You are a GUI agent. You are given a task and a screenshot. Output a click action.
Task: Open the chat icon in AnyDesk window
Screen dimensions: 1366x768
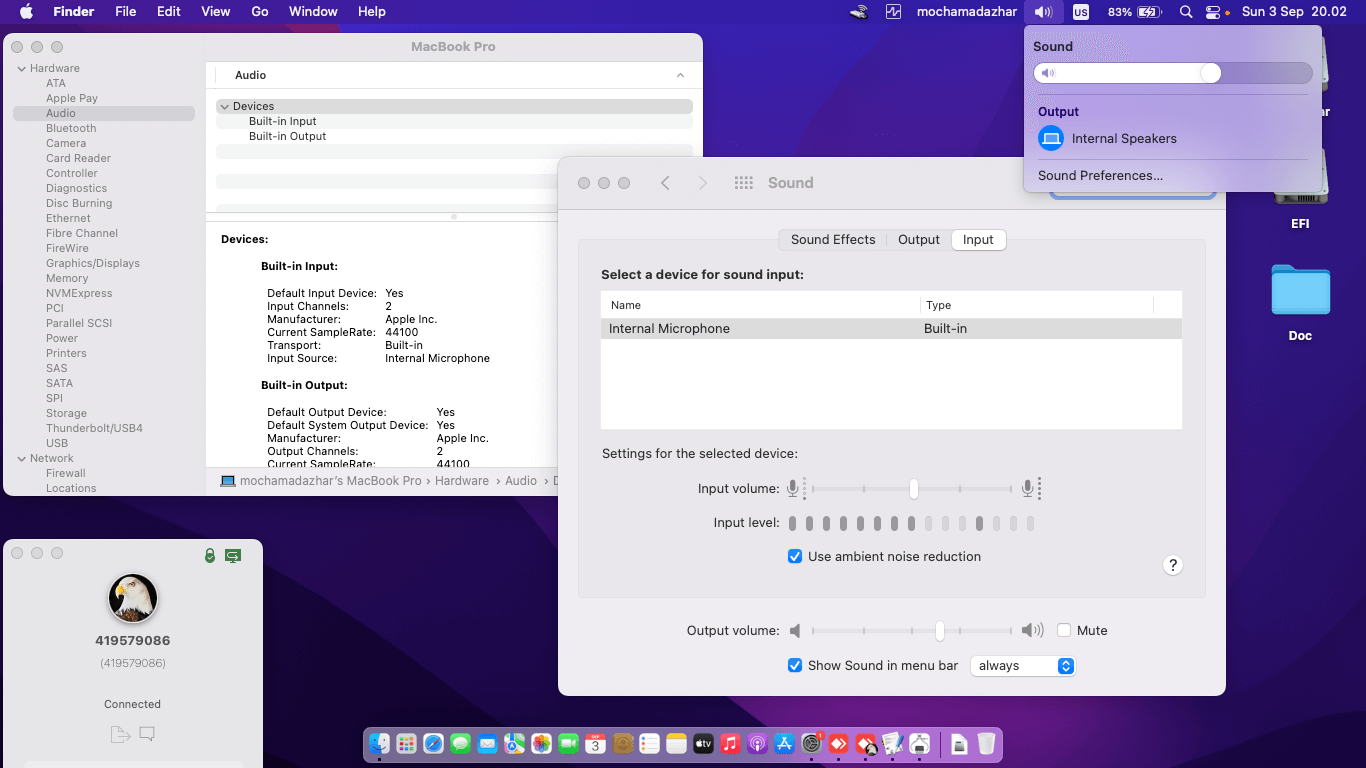click(x=147, y=735)
